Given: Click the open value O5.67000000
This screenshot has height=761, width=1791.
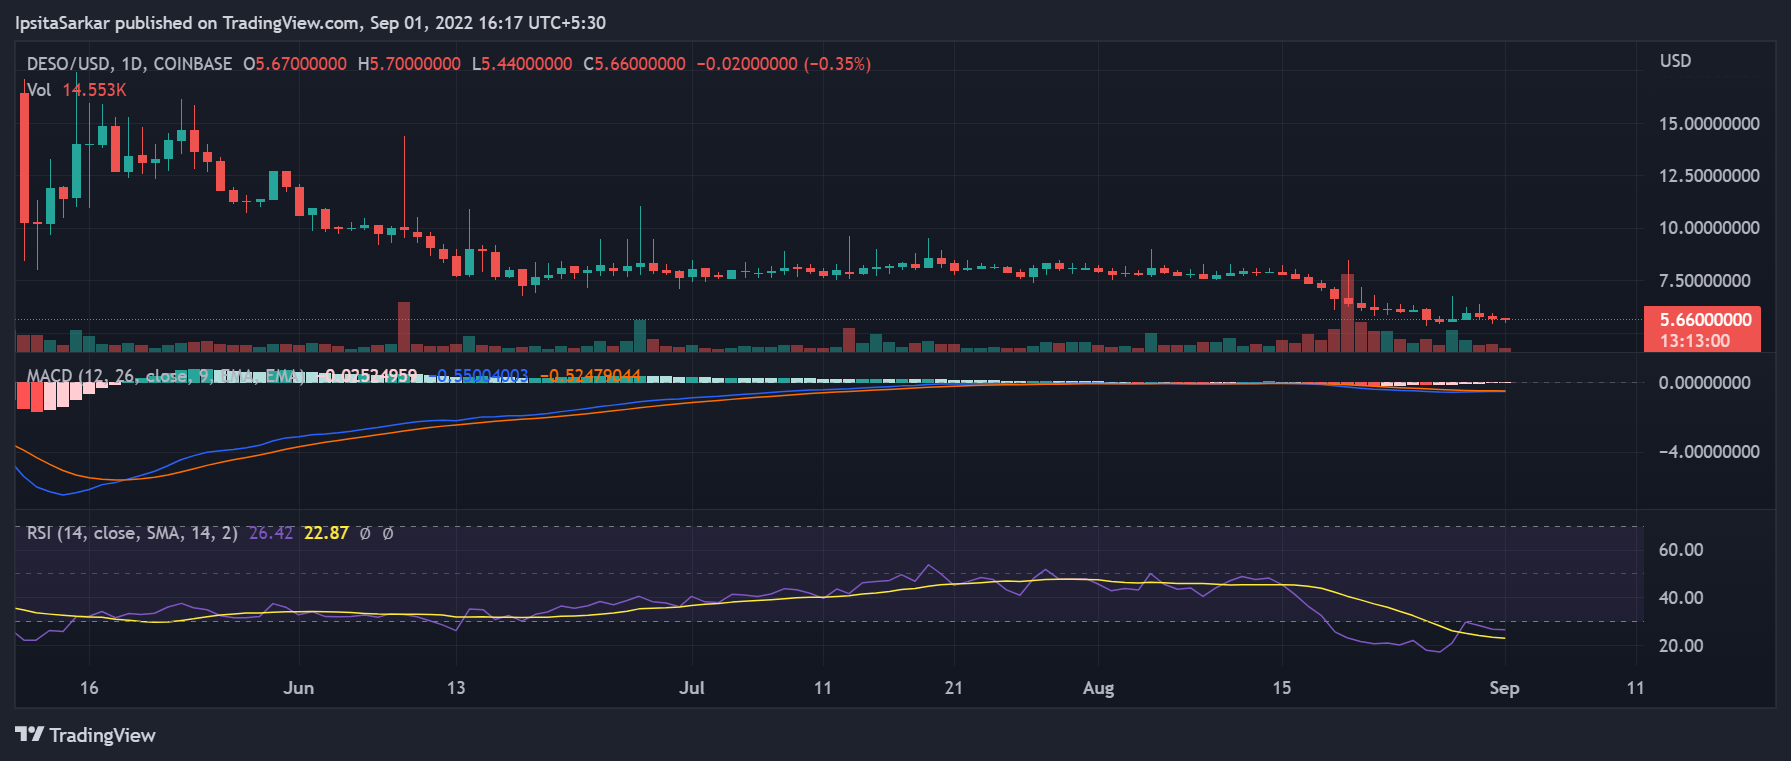Looking at the screenshot, I should [295, 64].
